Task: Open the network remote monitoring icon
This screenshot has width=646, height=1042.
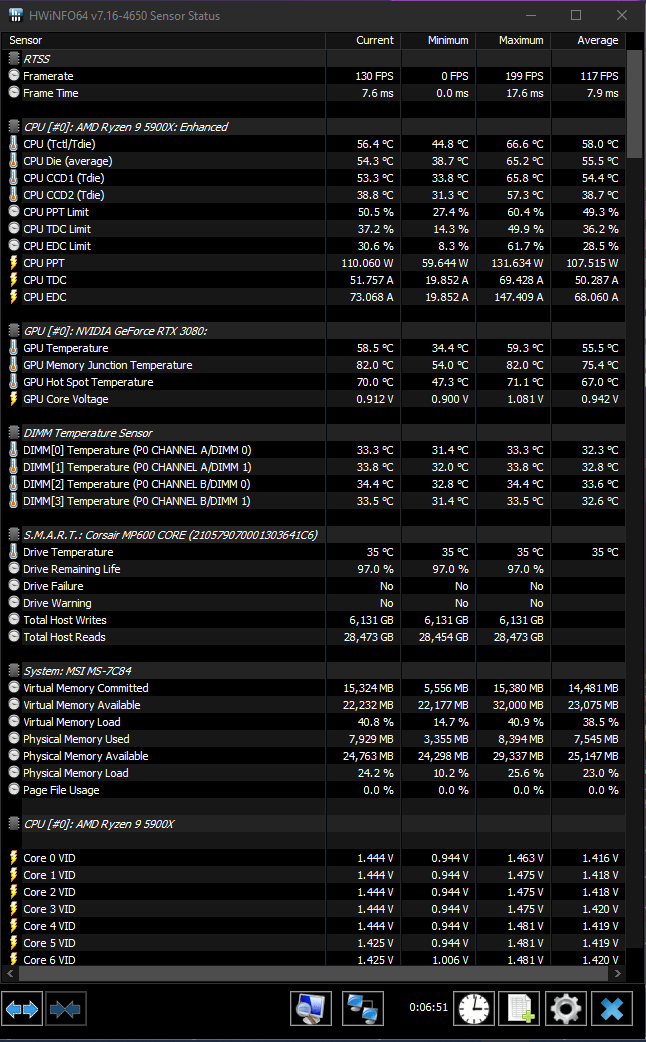Action: coord(363,1009)
